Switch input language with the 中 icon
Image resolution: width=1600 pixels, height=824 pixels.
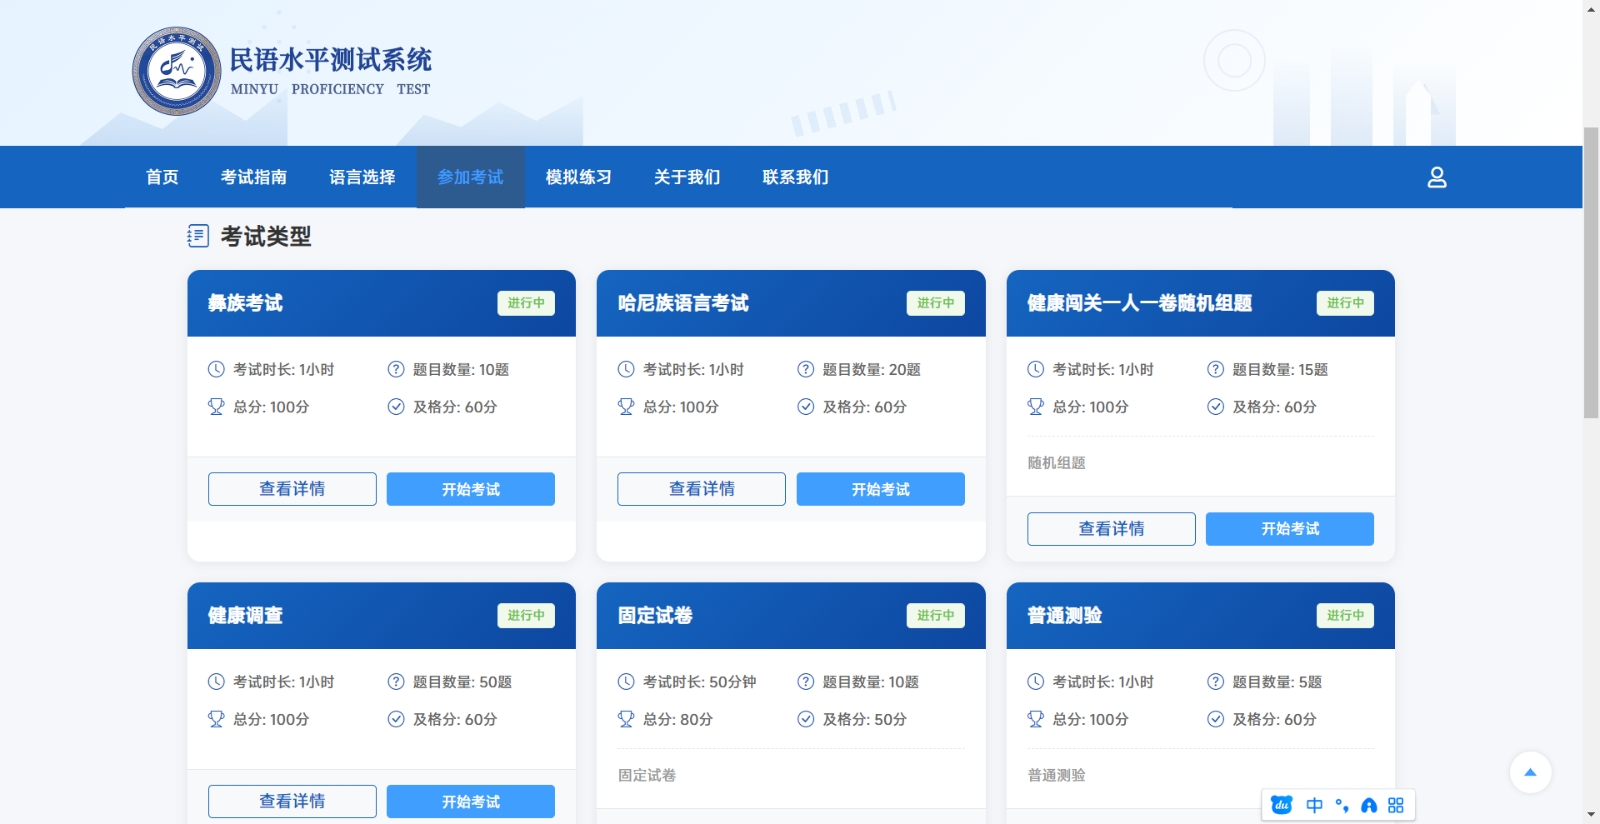tap(1314, 805)
